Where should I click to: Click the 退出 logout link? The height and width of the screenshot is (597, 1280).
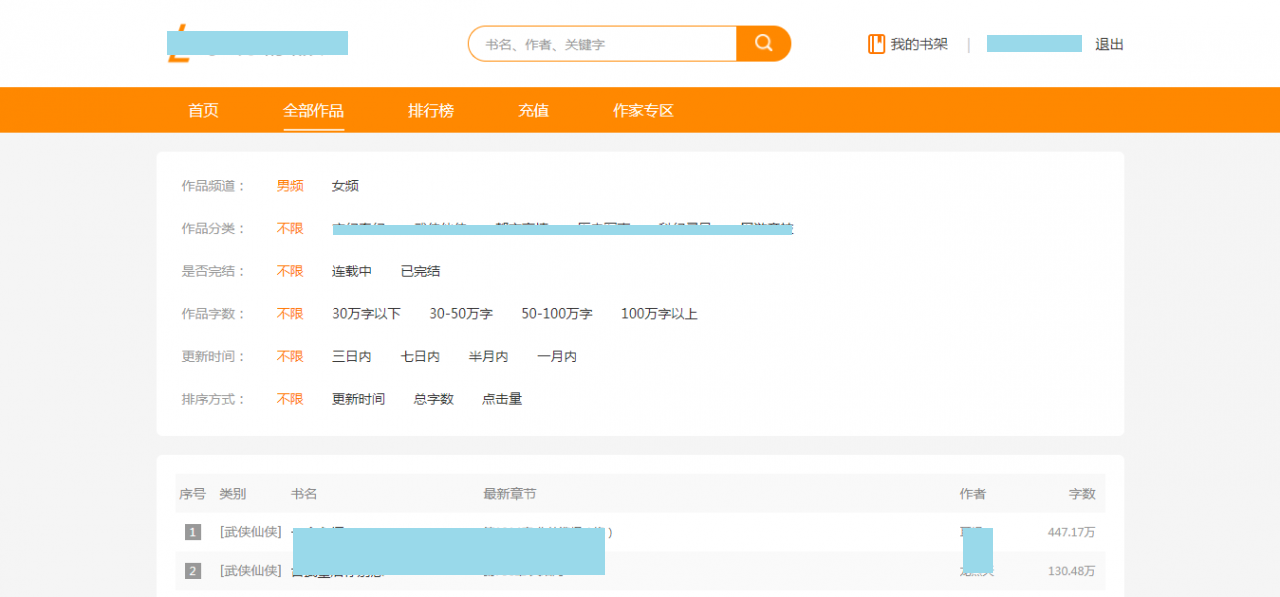[x=1109, y=44]
